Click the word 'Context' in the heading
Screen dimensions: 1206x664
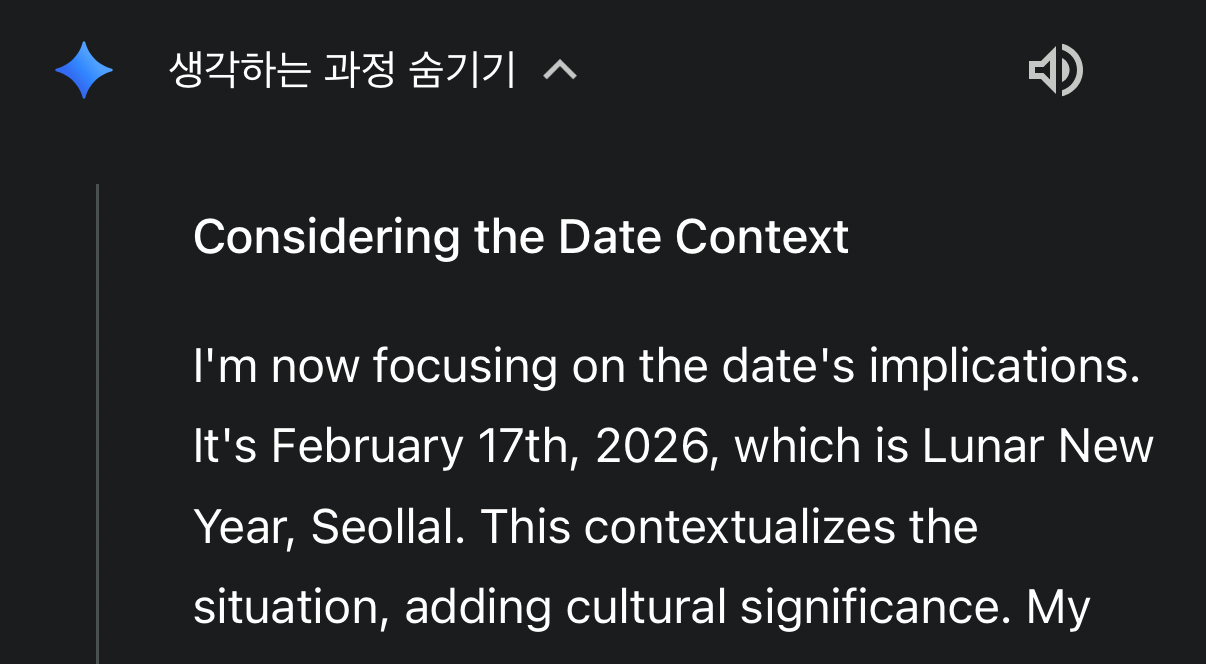tap(761, 238)
